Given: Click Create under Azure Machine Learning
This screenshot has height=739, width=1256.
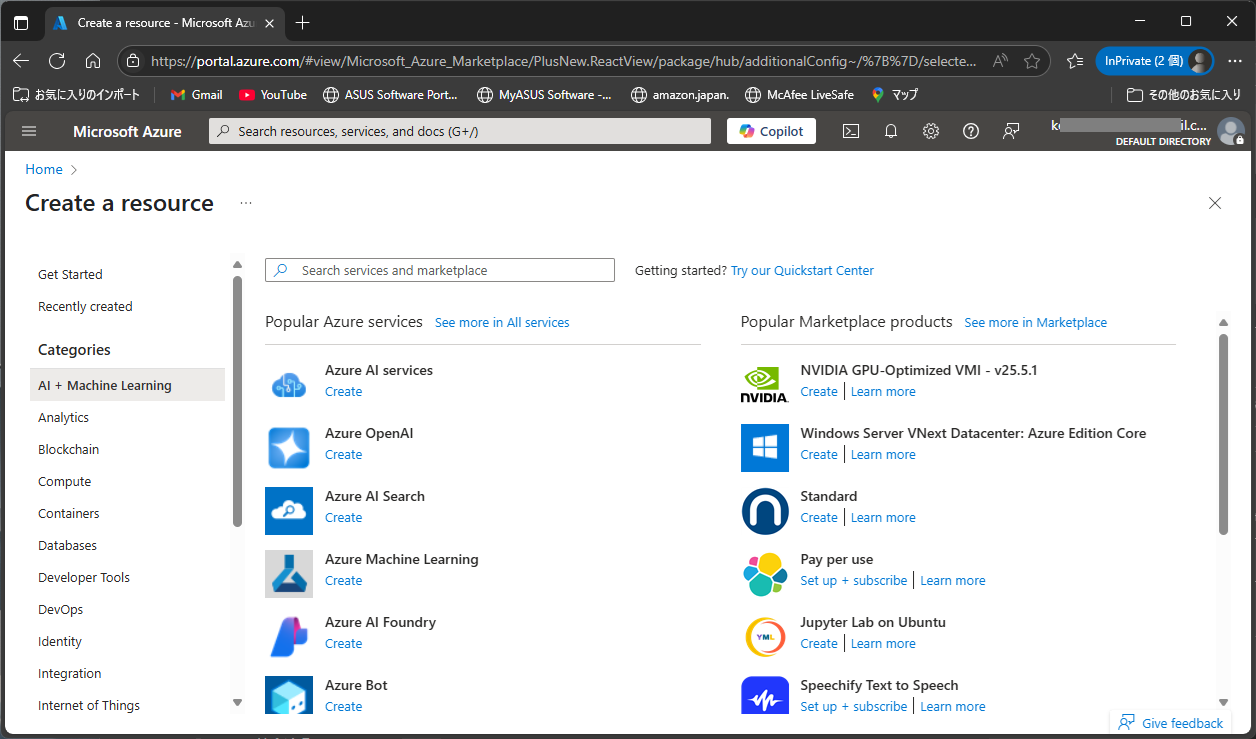Looking at the screenshot, I should (343, 580).
